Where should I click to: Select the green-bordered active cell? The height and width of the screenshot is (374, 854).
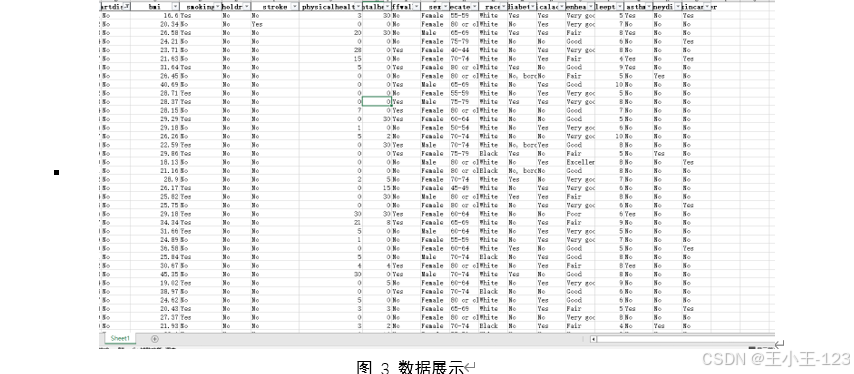point(377,102)
